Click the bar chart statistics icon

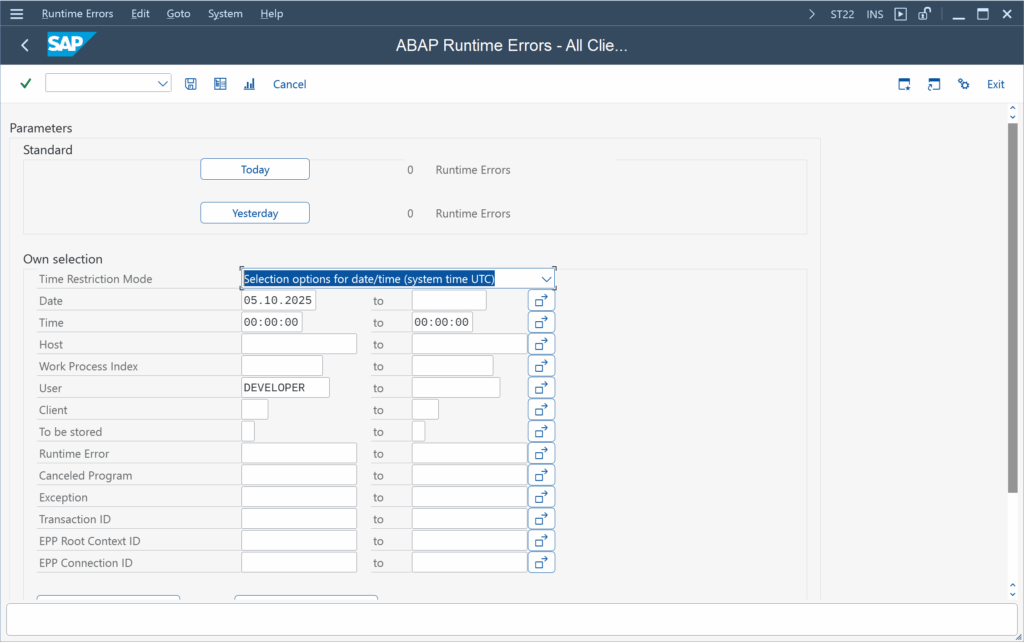click(x=249, y=84)
